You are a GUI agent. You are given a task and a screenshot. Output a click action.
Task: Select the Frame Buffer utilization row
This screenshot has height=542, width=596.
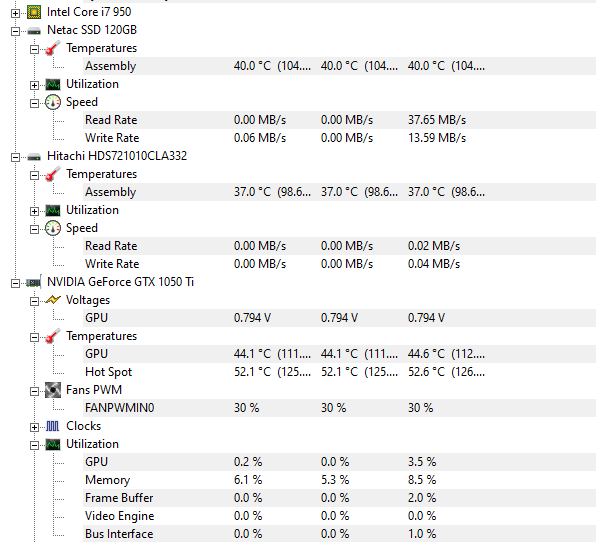coord(339,498)
